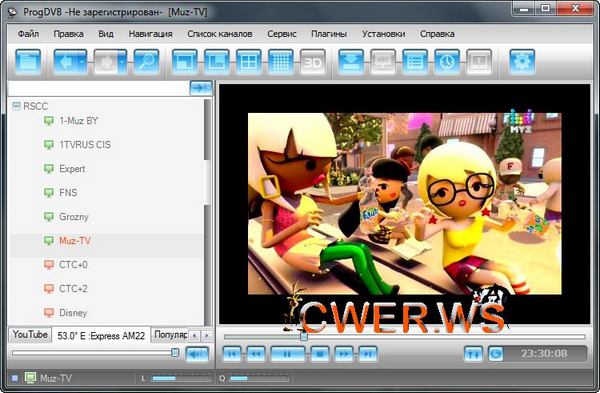
Task: Toggle the 3D mode button
Action: [313, 62]
